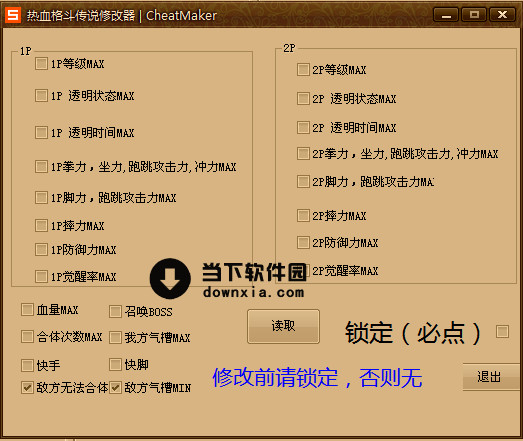Toggle 2P 透明状态MAX checkbox
Screen dimensions: 523x441
(x=303, y=98)
